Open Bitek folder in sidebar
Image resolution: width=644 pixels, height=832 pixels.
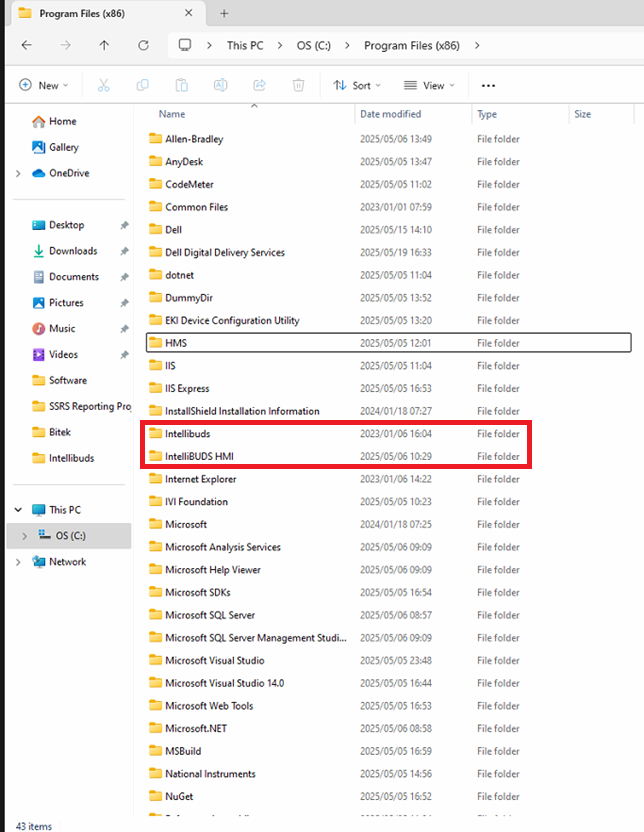pos(51,432)
